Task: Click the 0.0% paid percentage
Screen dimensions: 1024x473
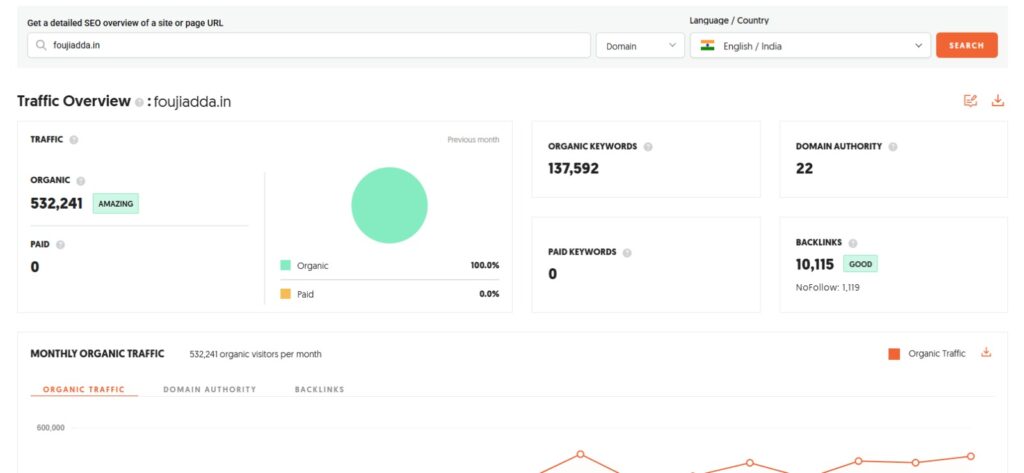Action: coord(489,294)
